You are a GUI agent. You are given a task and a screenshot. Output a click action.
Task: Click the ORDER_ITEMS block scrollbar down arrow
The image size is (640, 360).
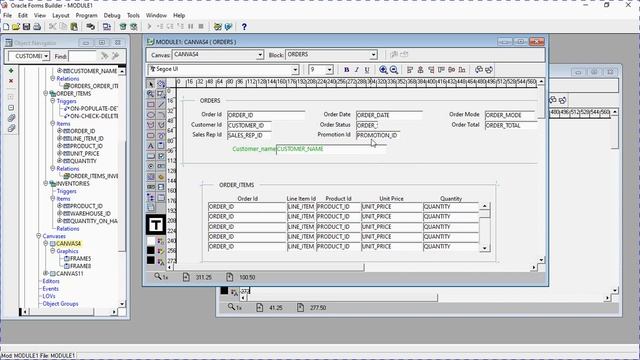point(484,248)
